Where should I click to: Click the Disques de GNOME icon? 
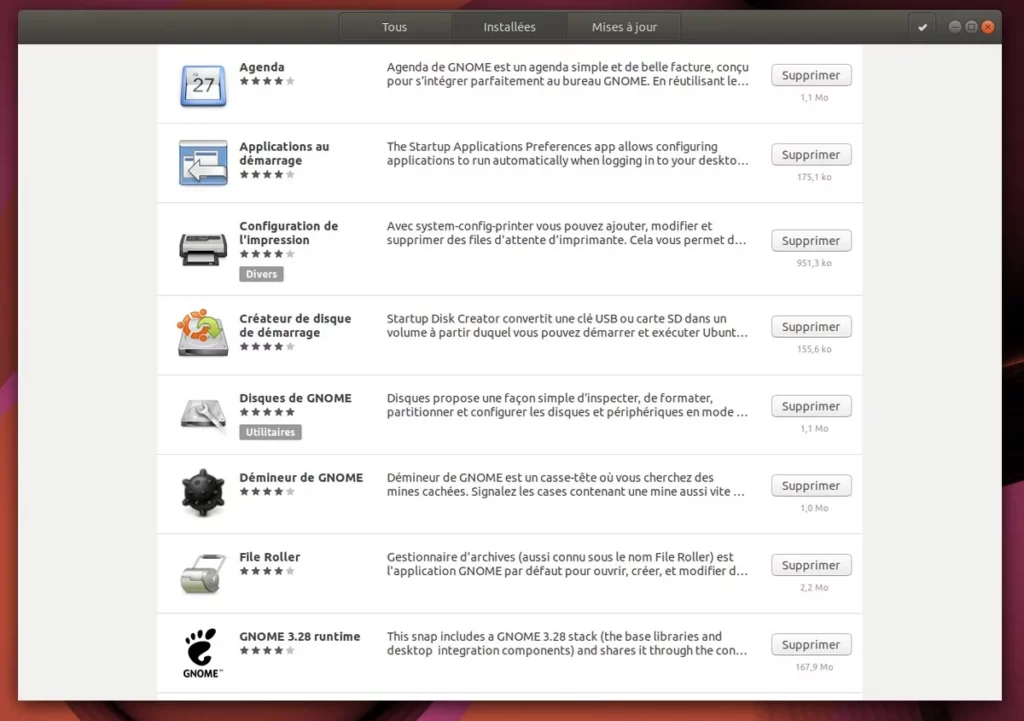pos(203,413)
